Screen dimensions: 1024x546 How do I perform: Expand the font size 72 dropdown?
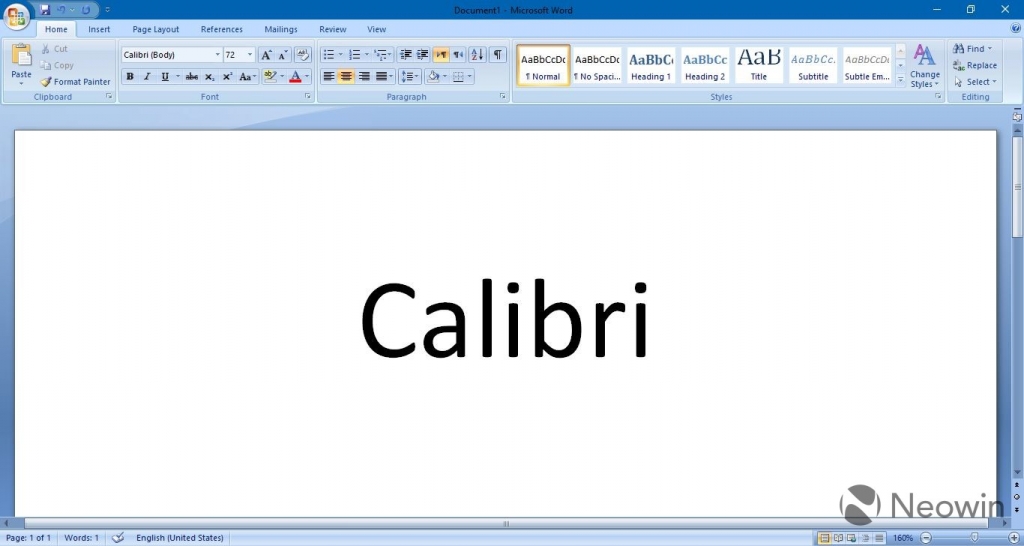coord(250,55)
